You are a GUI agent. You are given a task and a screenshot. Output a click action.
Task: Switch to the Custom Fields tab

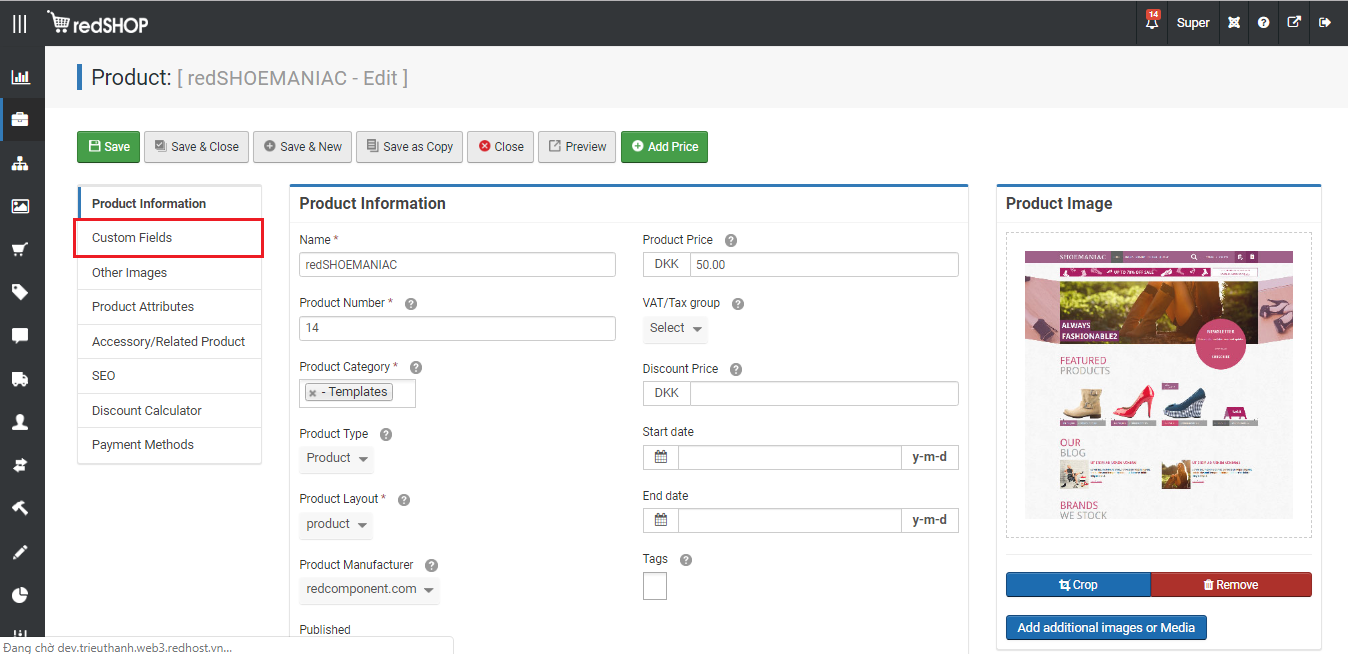click(x=169, y=238)
